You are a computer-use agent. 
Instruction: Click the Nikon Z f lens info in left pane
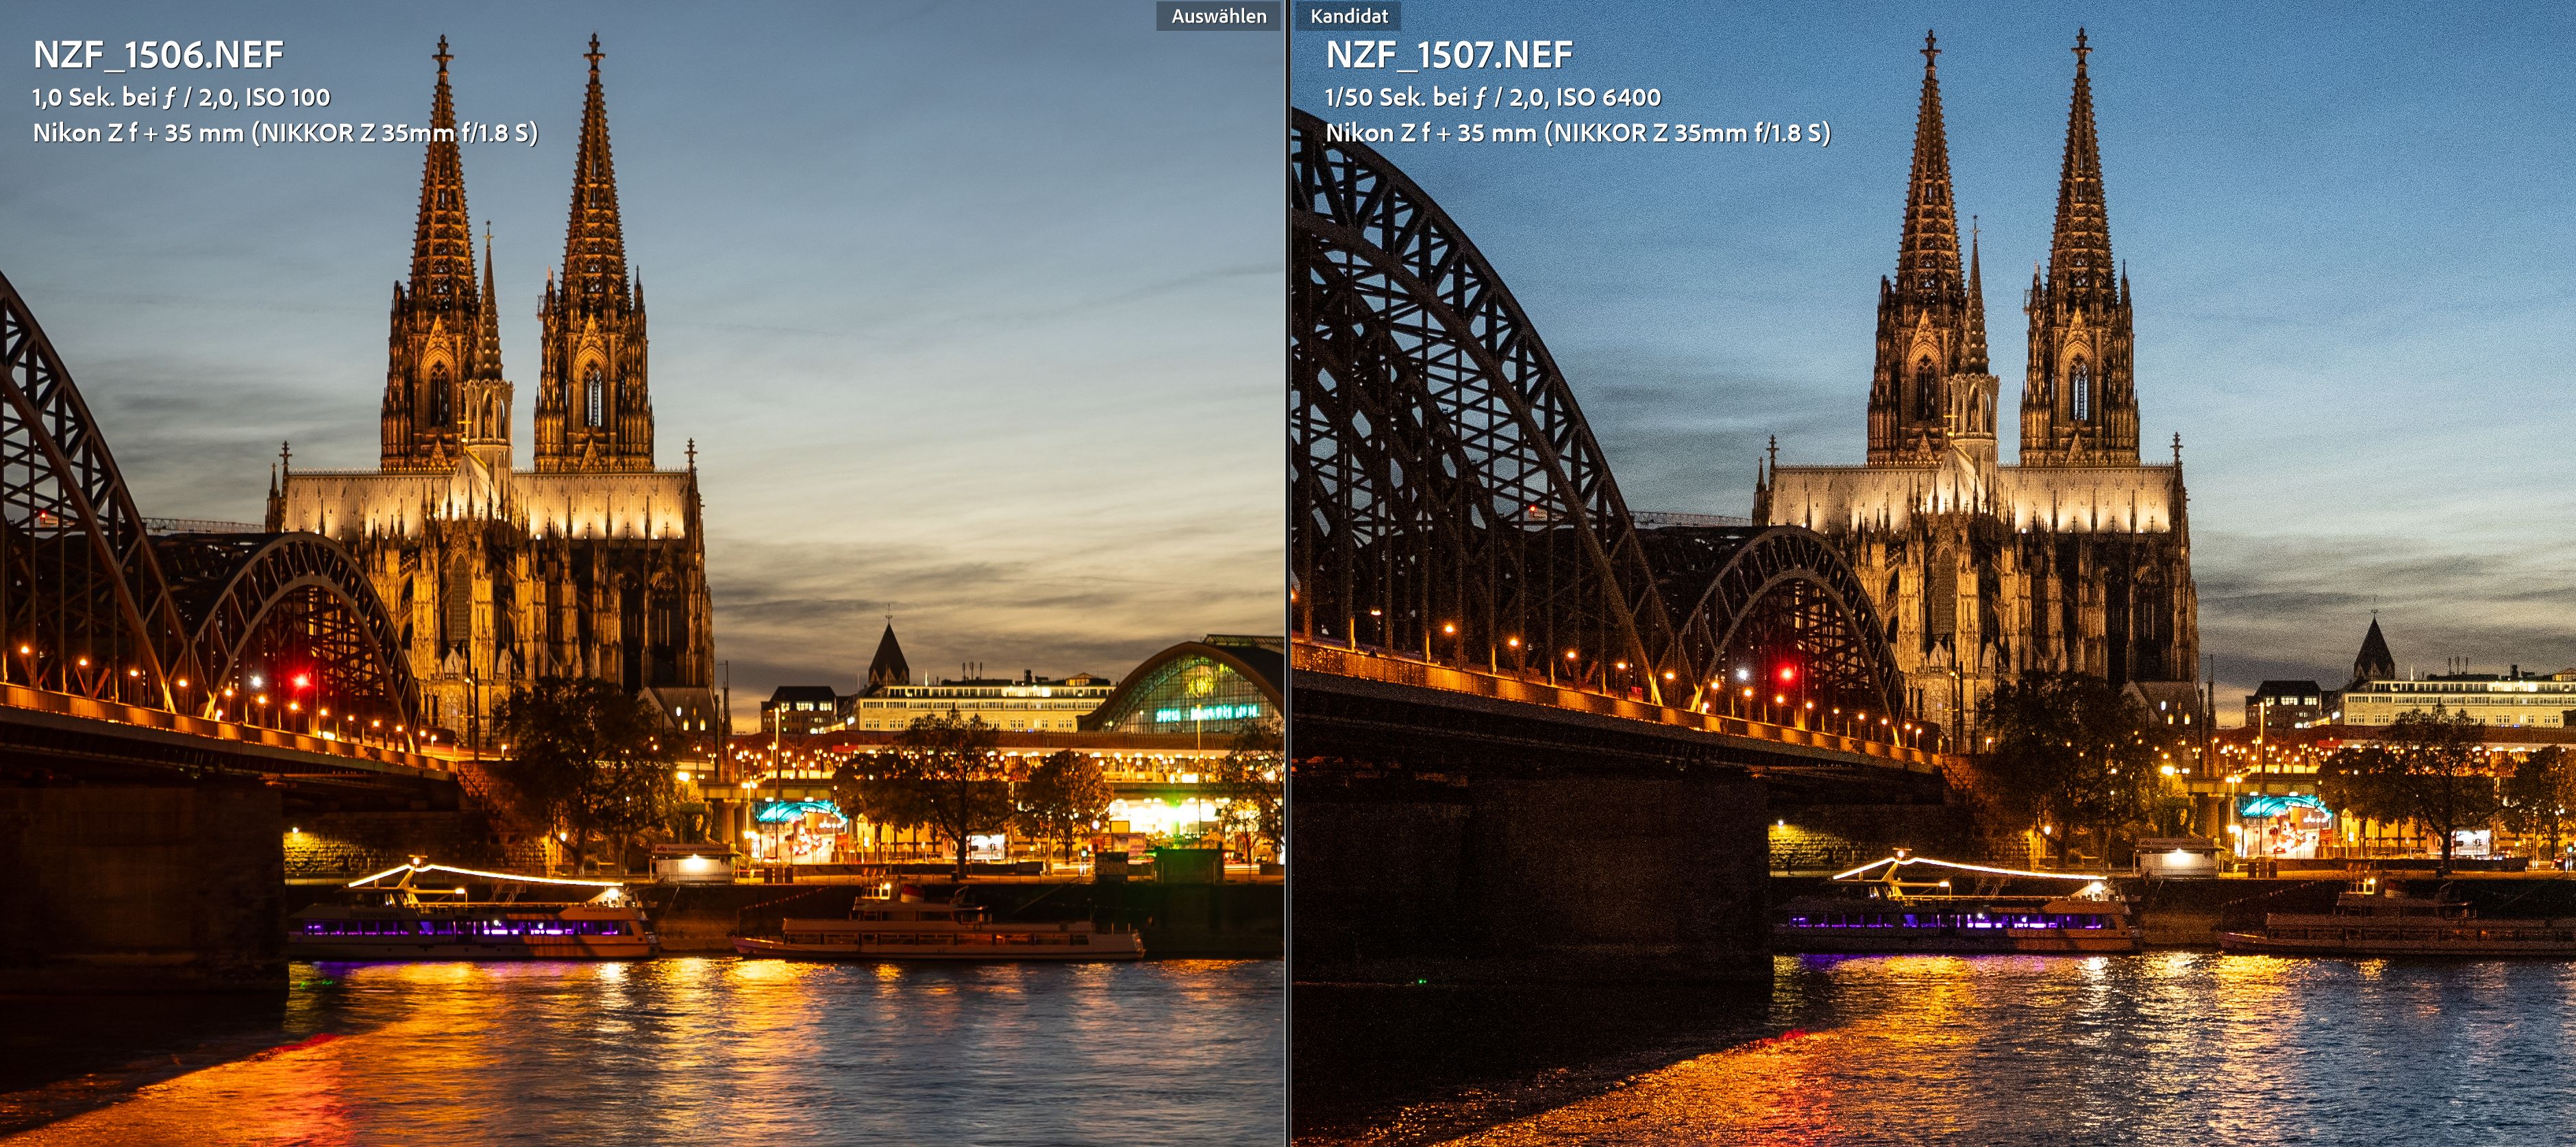coord(285,133)
